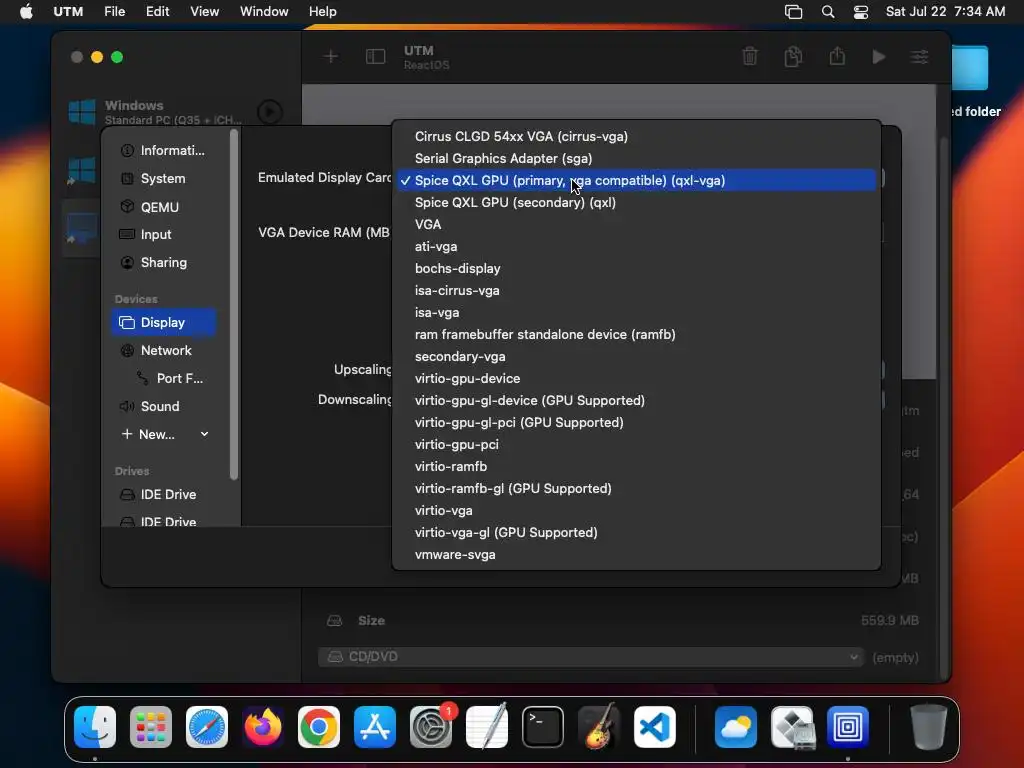Select Network device in sidebar

point(163,351)
